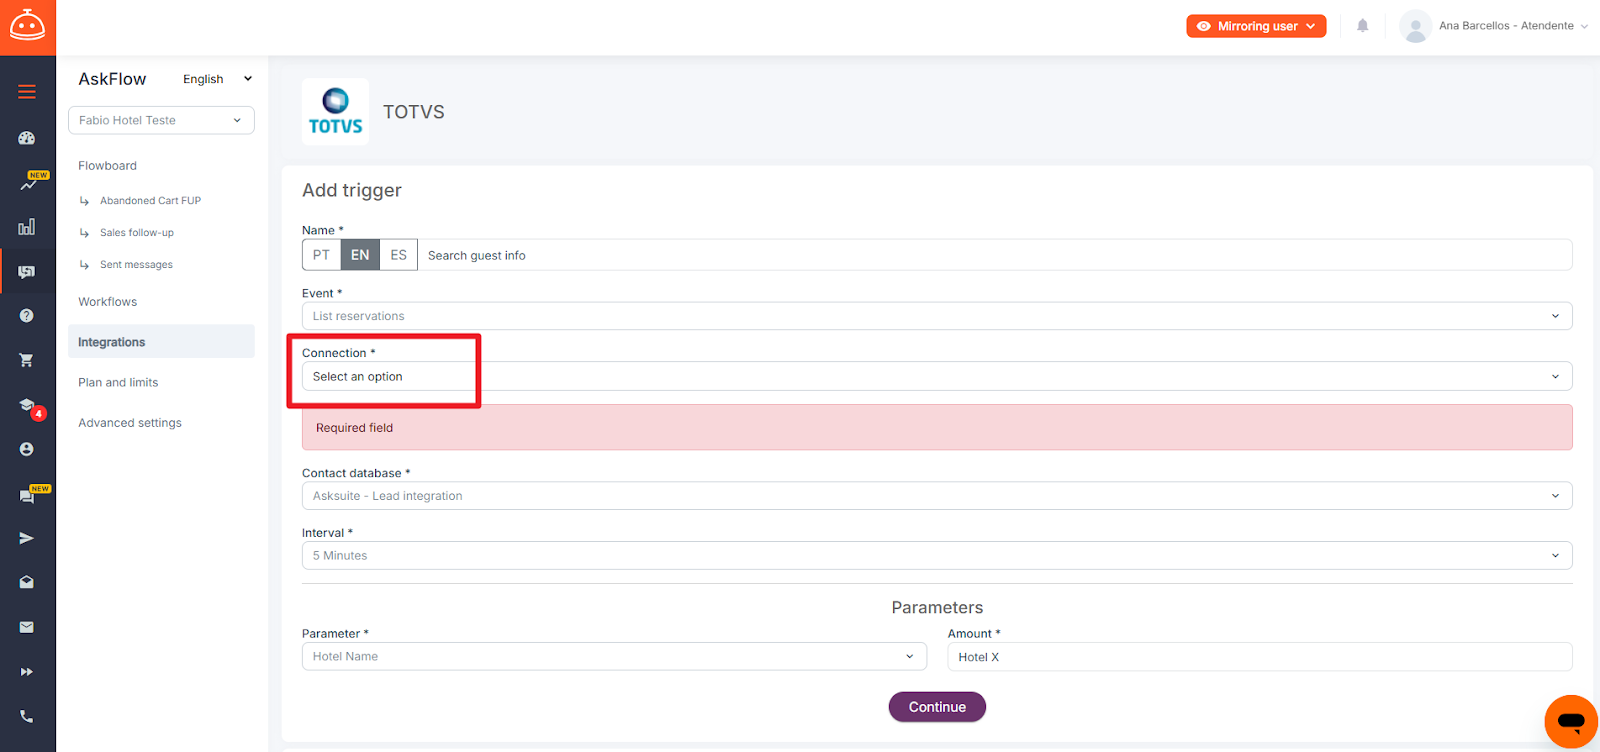
Task: Open the open envelope icon
Action: [27, 582]
